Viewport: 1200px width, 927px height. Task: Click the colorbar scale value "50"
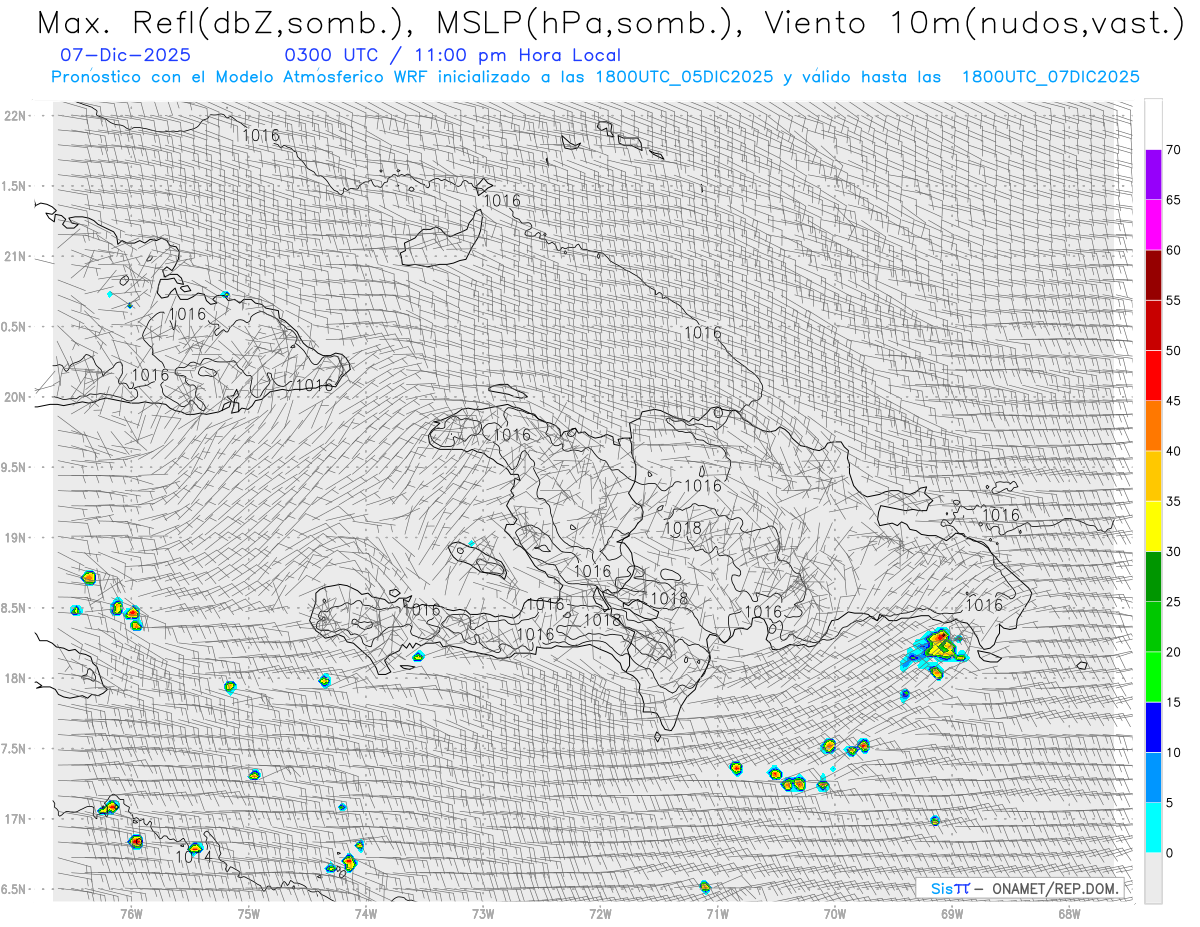tap(1173, 351)
